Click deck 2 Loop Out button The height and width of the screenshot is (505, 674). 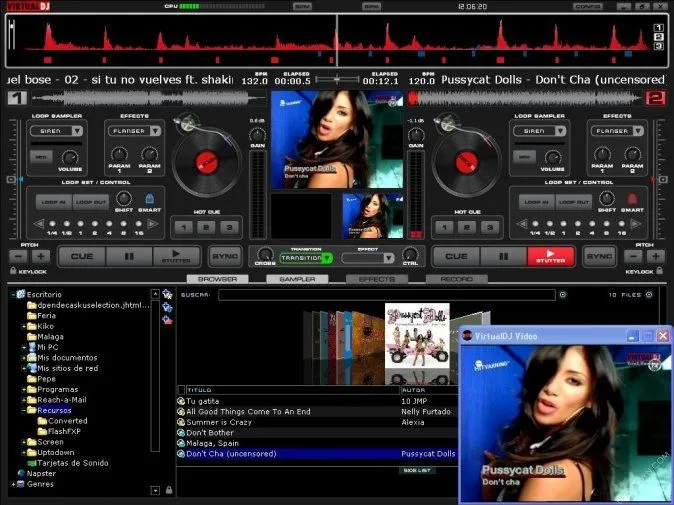pos(573,202)
